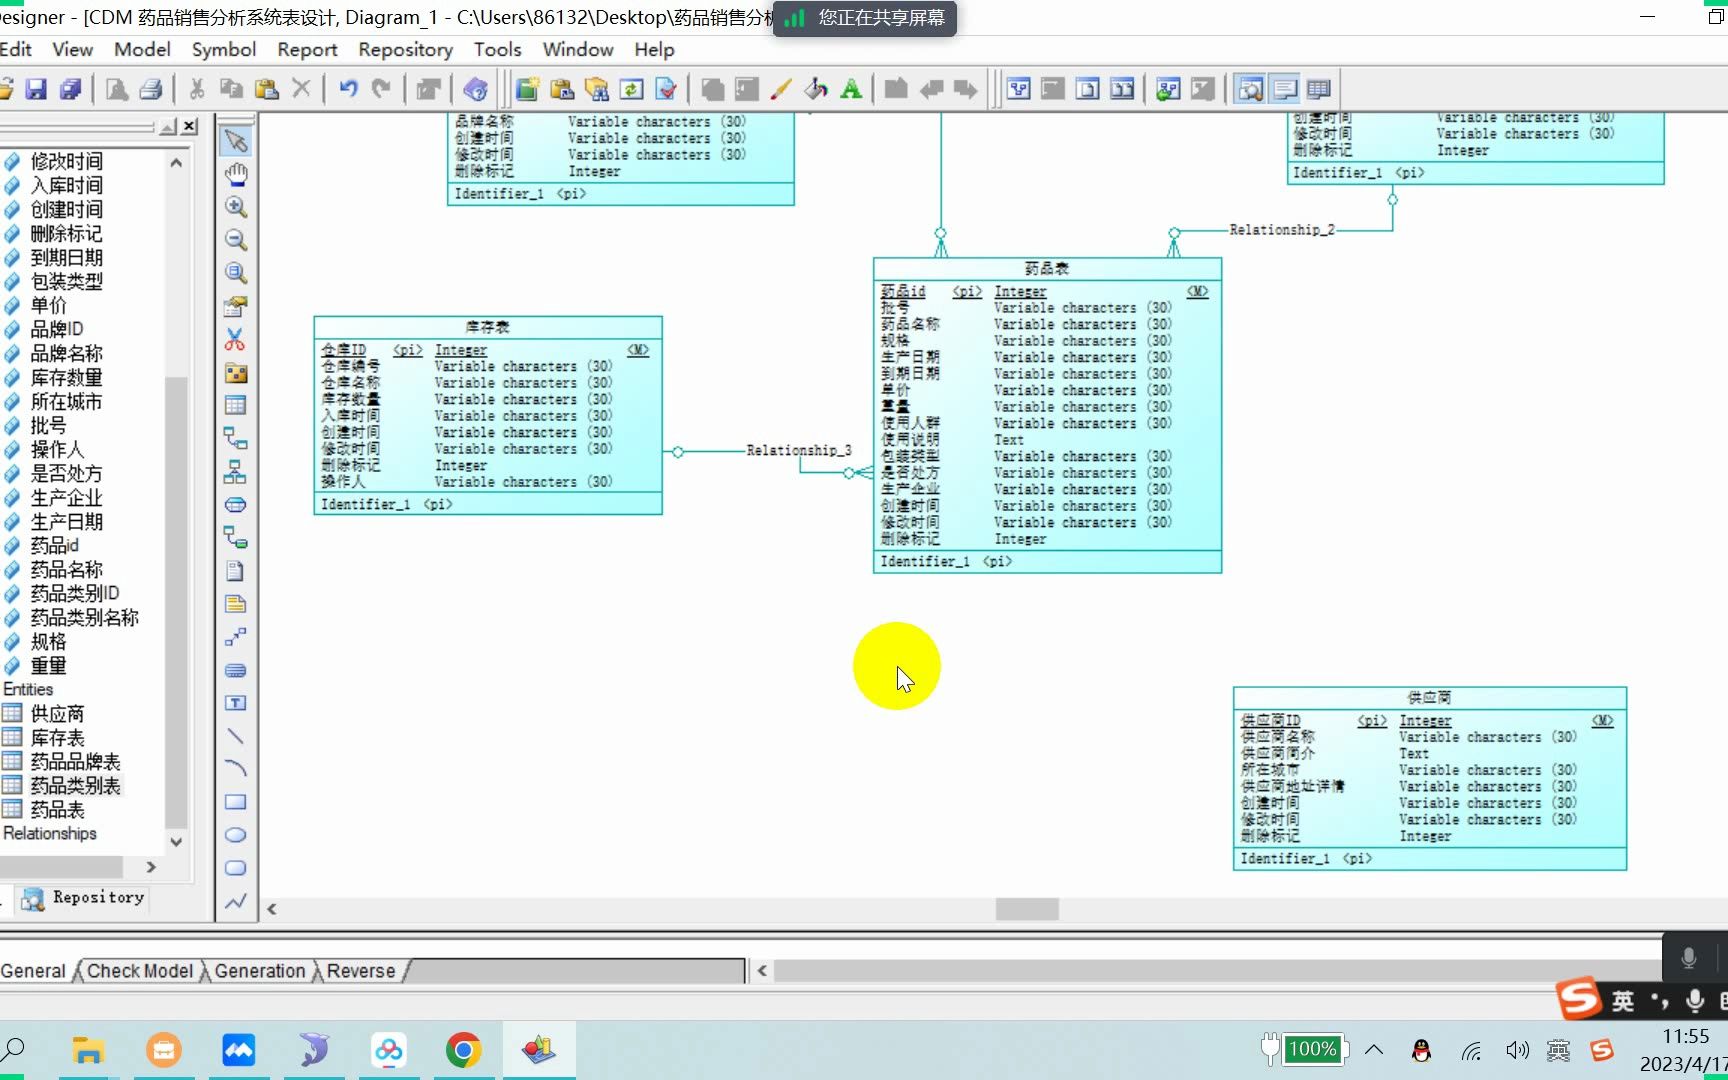Select the Line drawing tool
This screenshot has width=1728, height=1080.
[x=236, y=736]
